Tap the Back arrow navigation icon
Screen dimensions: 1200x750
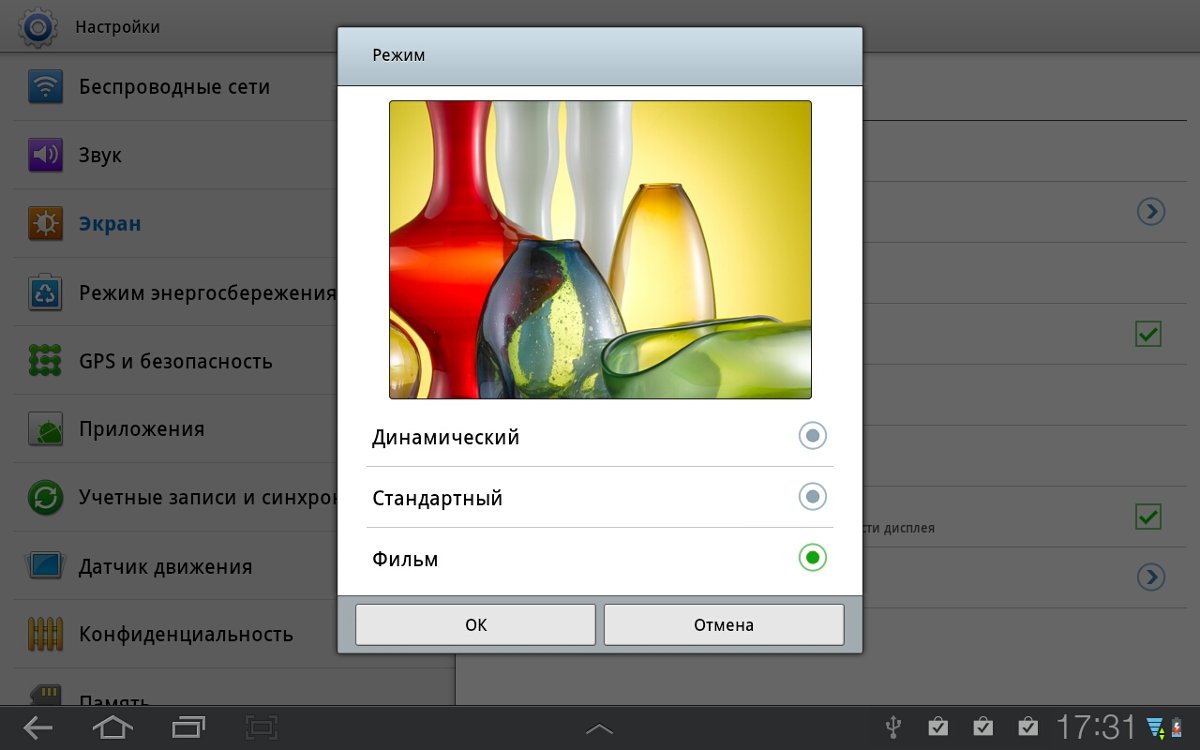38,728
